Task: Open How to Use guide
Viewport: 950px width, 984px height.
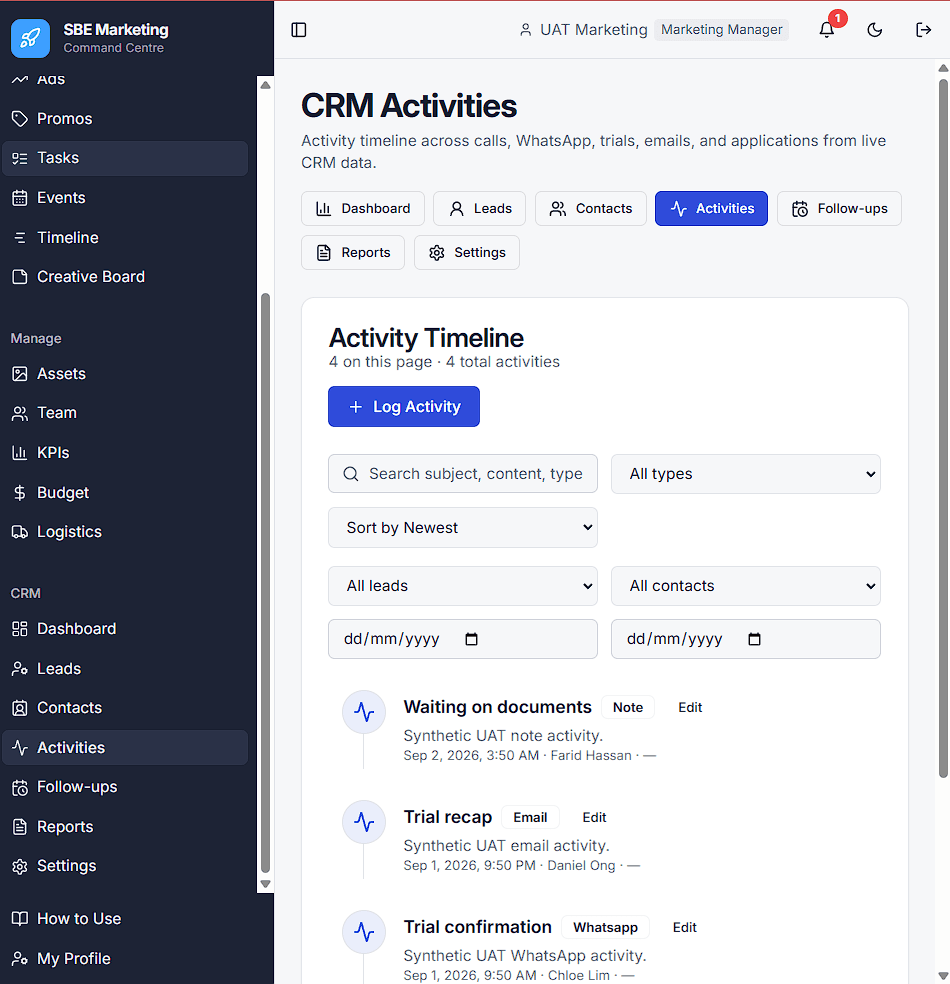Action: 125,919
